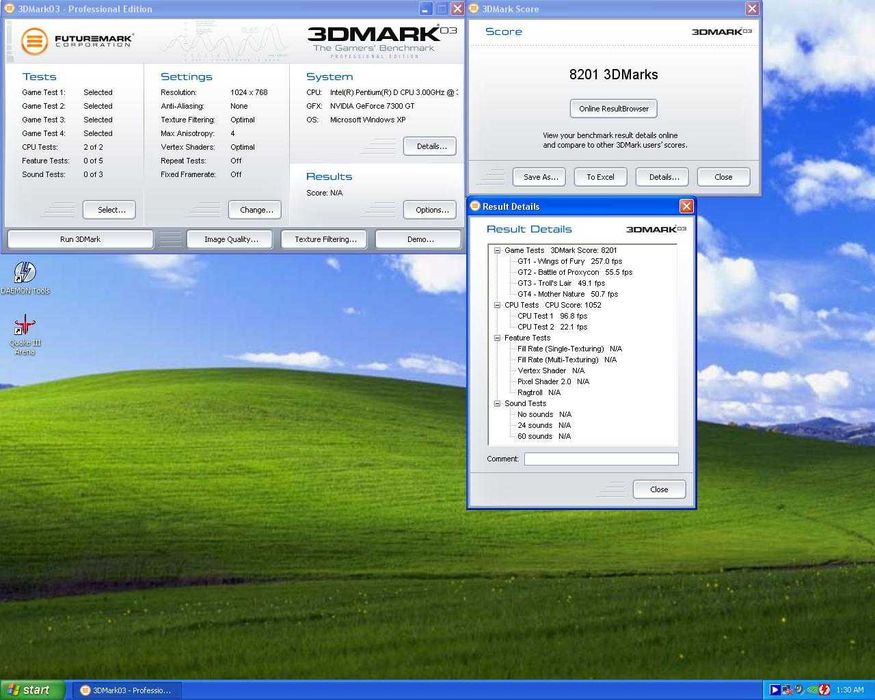Click Details in the 3DMark Score window

coord(662,177)
